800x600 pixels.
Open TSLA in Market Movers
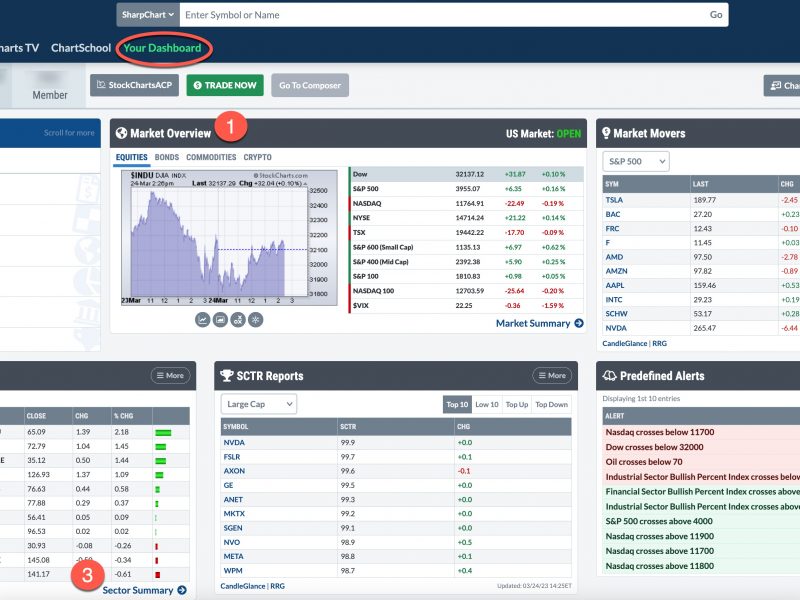(x=614, y=200)
